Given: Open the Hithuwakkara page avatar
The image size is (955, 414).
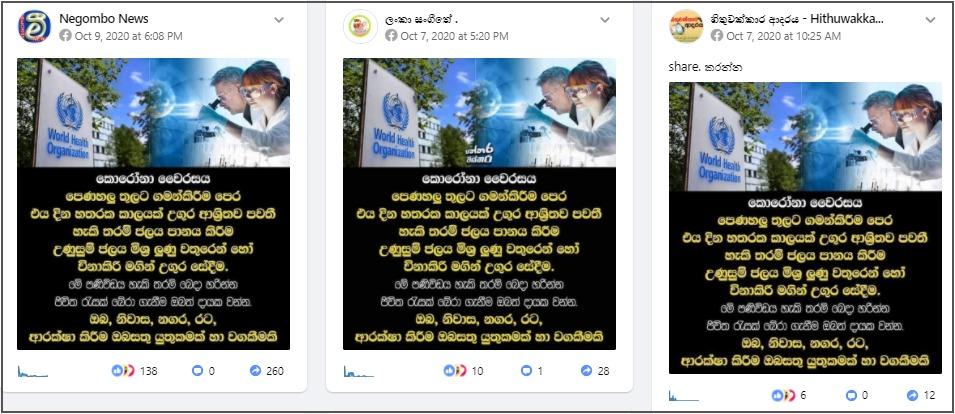Looking at the screenshot, I should pyautogui.click(x=686, y=26).
